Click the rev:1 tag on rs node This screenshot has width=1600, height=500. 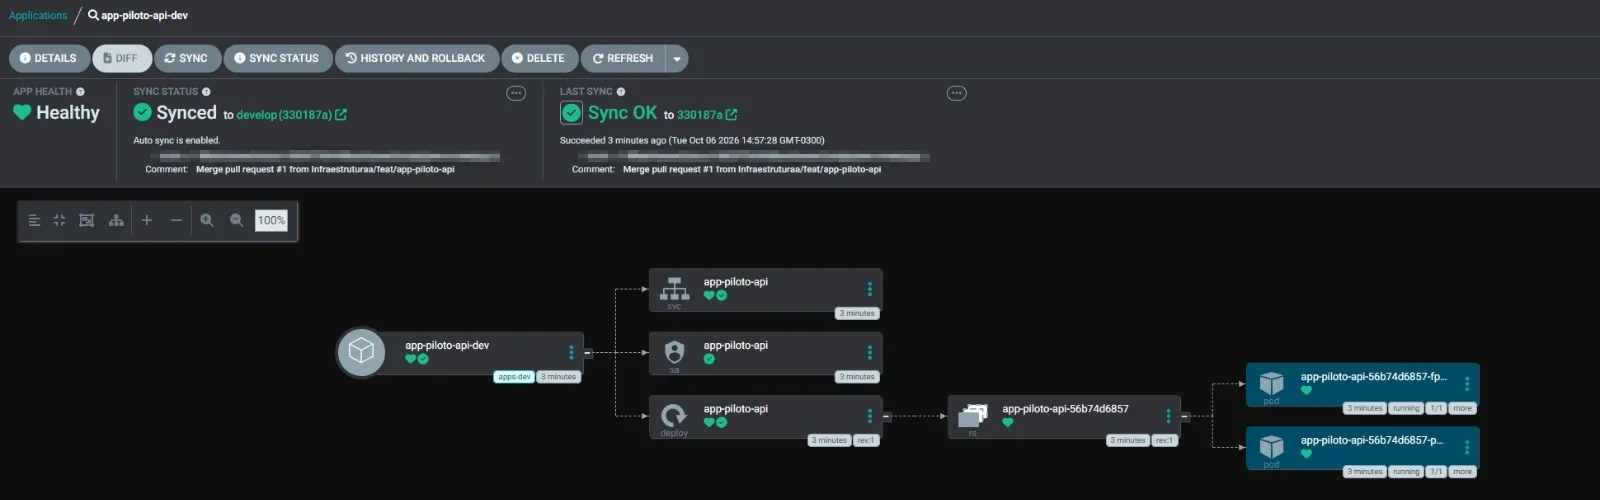pyautogui.click(x=1164, y=440)
